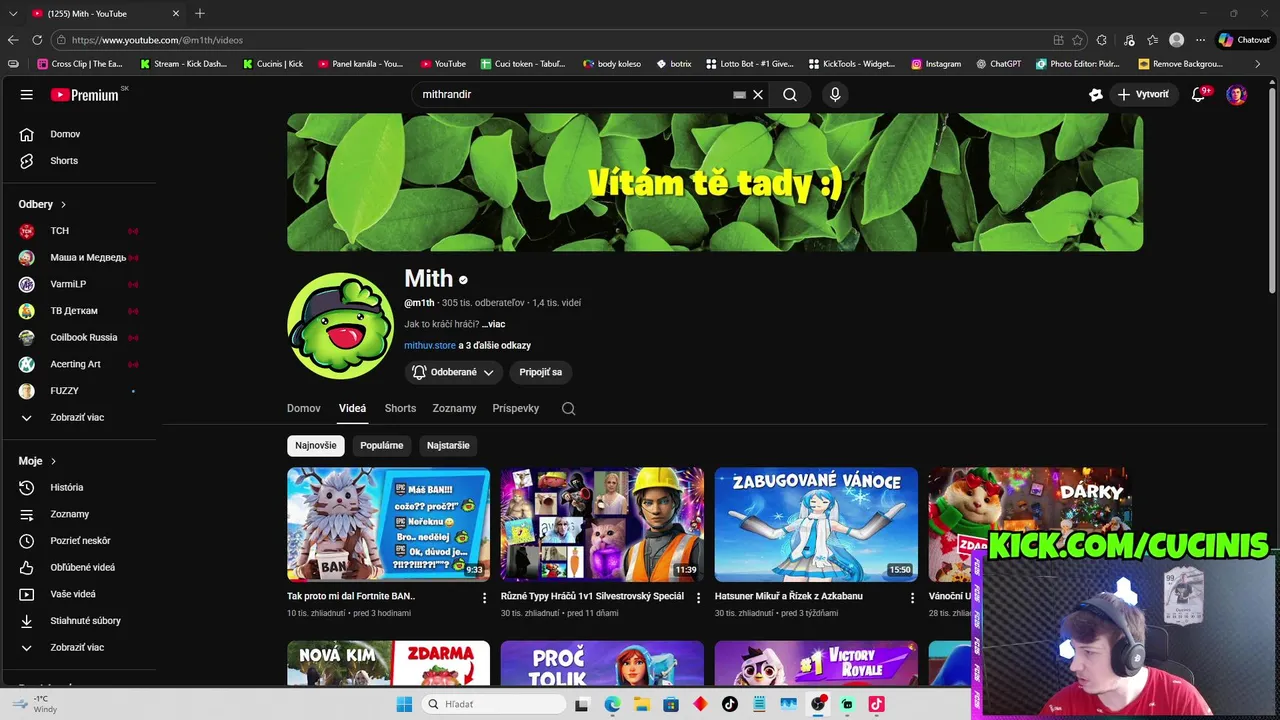Open the Premium benefits star icon
This screenshot has width=1280, height=720.
coord(1096,95)
